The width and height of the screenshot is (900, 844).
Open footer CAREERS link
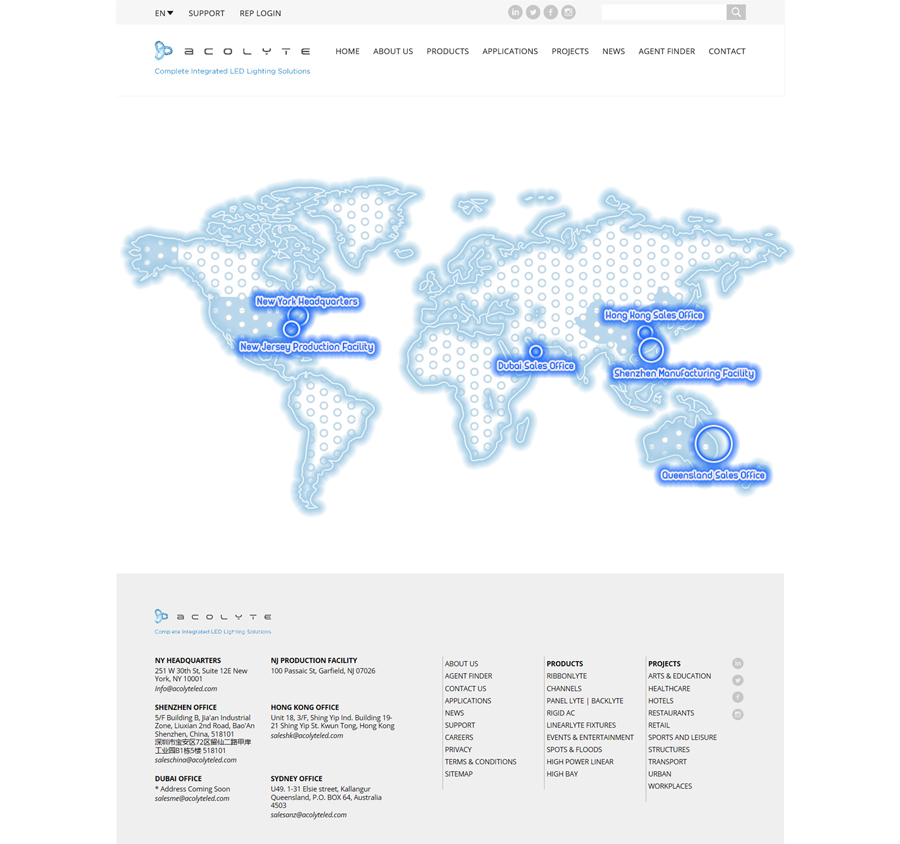click(x=459, y=737)
